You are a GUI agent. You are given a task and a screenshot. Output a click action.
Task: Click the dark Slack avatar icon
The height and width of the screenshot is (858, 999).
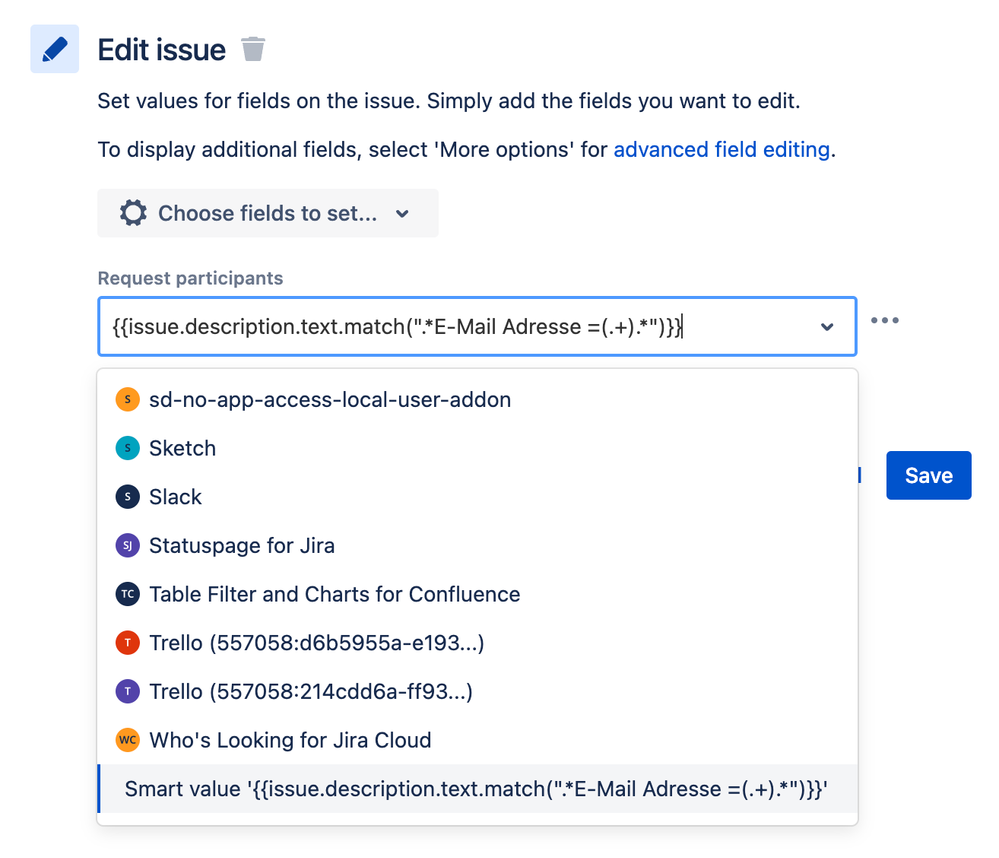(x=127, y=497)
